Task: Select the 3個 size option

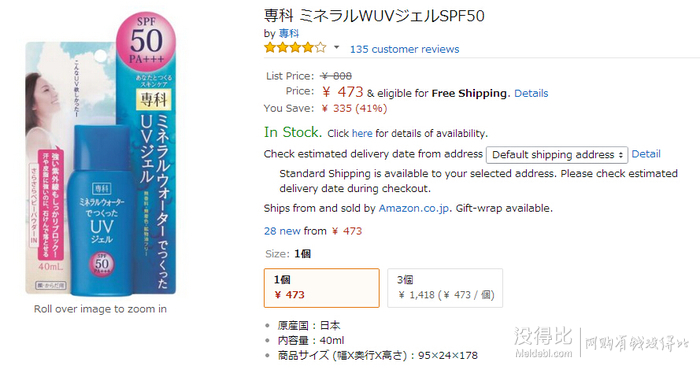Action: click(x=445, y=288)
